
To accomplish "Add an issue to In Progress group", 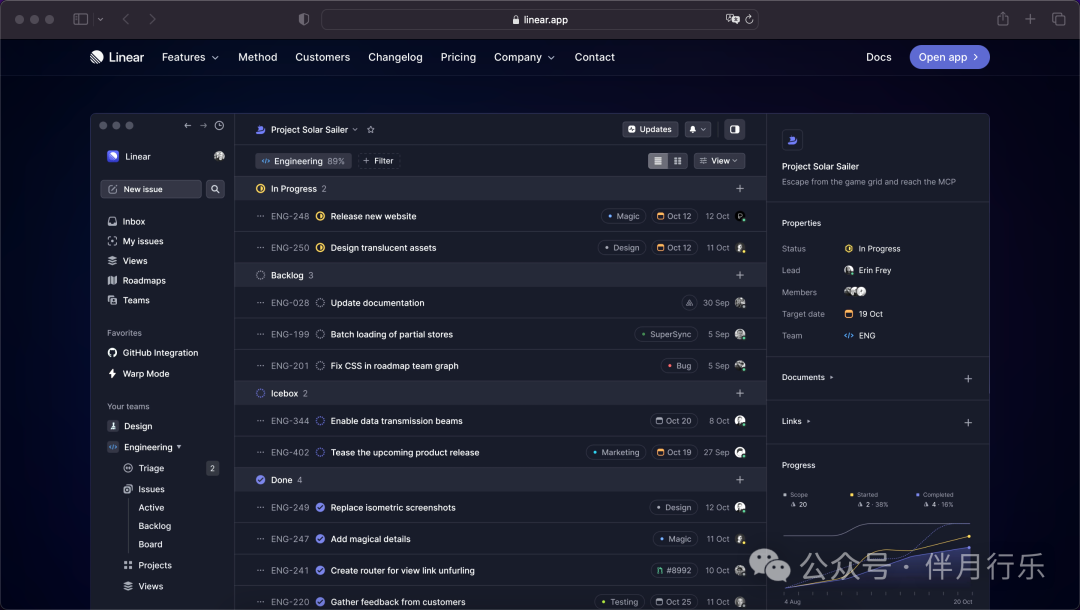I will pos(740,189).
